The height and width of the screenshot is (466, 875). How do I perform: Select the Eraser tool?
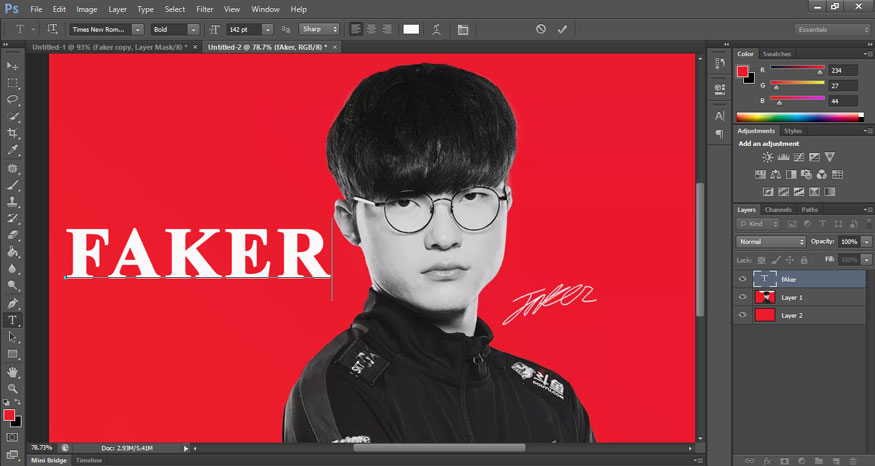(x=12, y=235)
